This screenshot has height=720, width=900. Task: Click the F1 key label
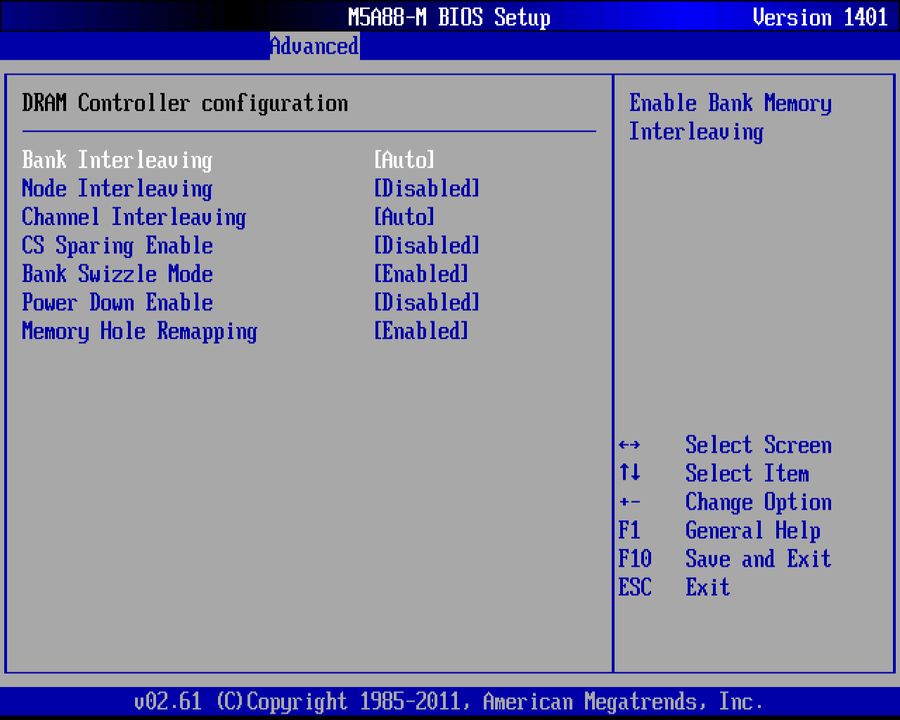[x=629, y=530]
